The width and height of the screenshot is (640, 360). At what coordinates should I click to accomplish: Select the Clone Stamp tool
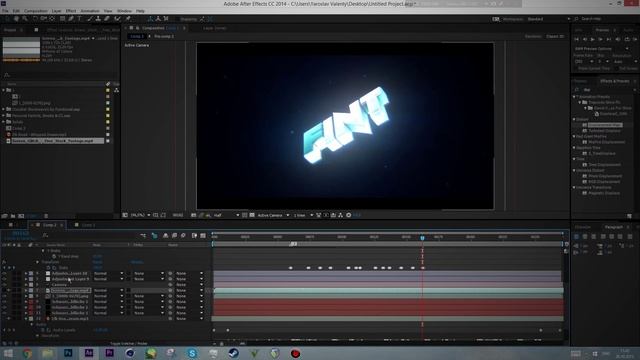click(x=98, y=19)
